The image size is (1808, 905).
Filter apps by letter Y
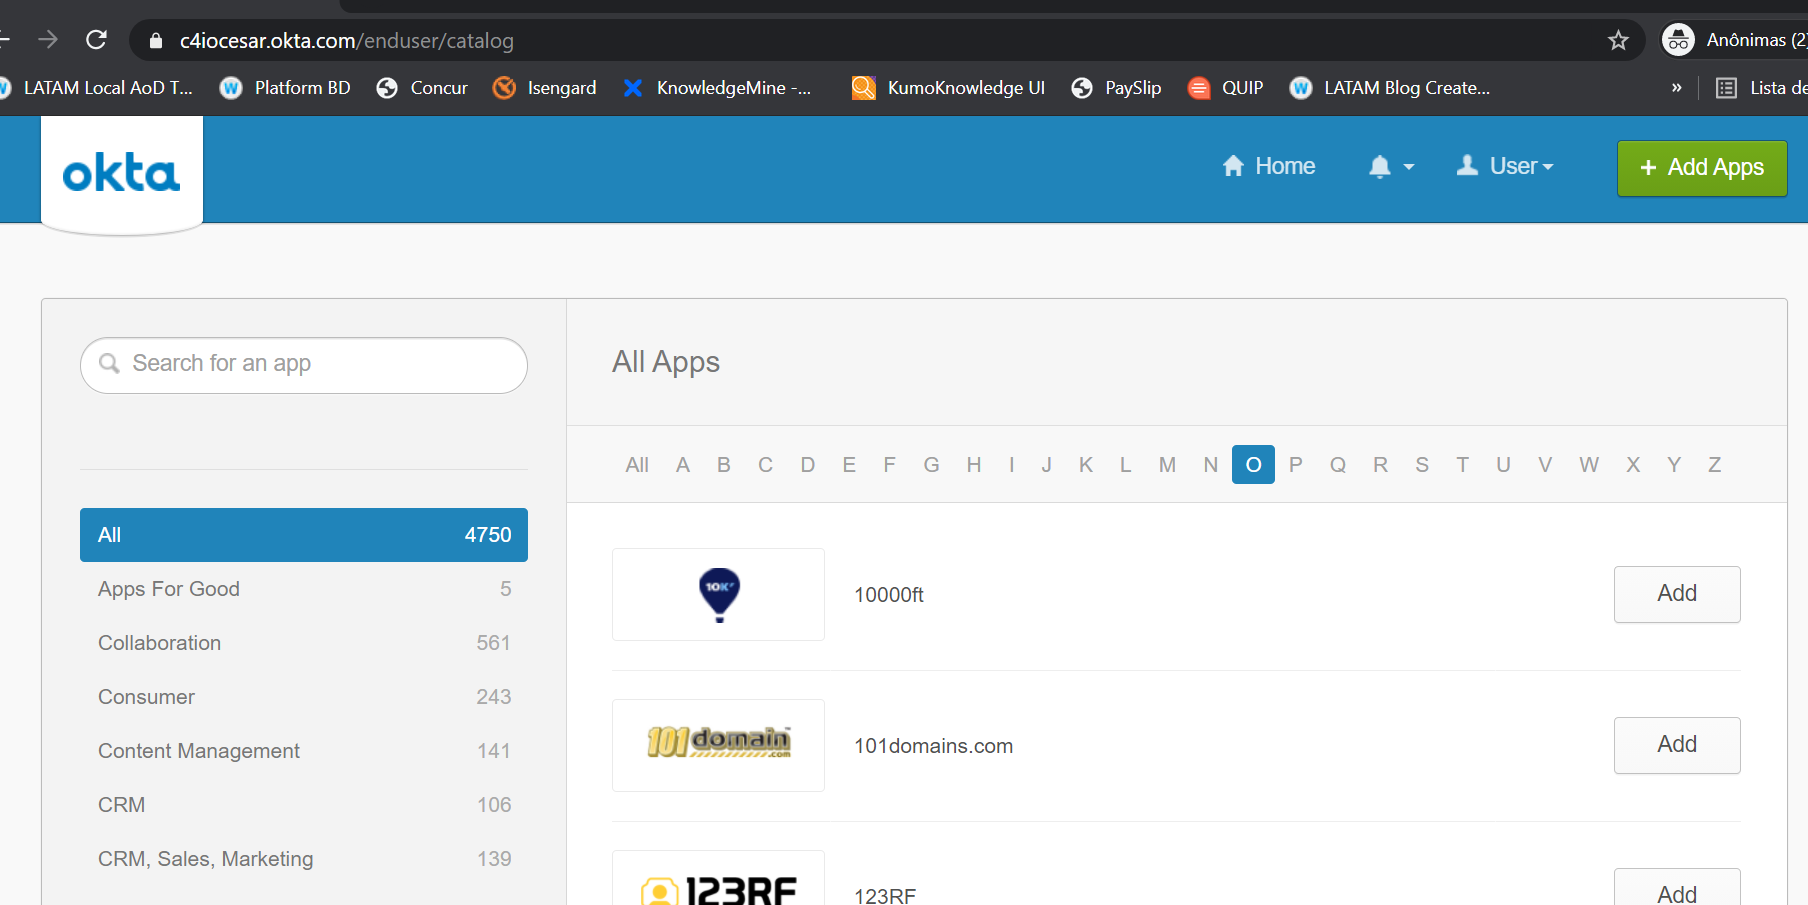point(1674,465)
